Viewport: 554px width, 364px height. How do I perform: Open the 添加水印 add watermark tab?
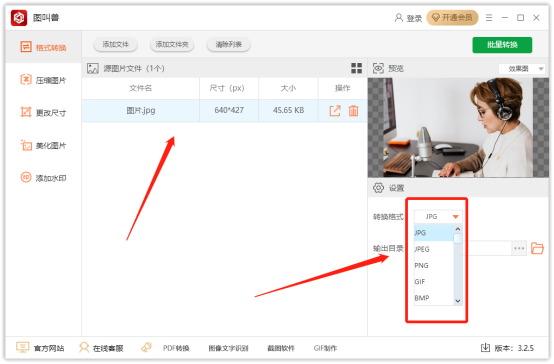[x=43, y=178]
